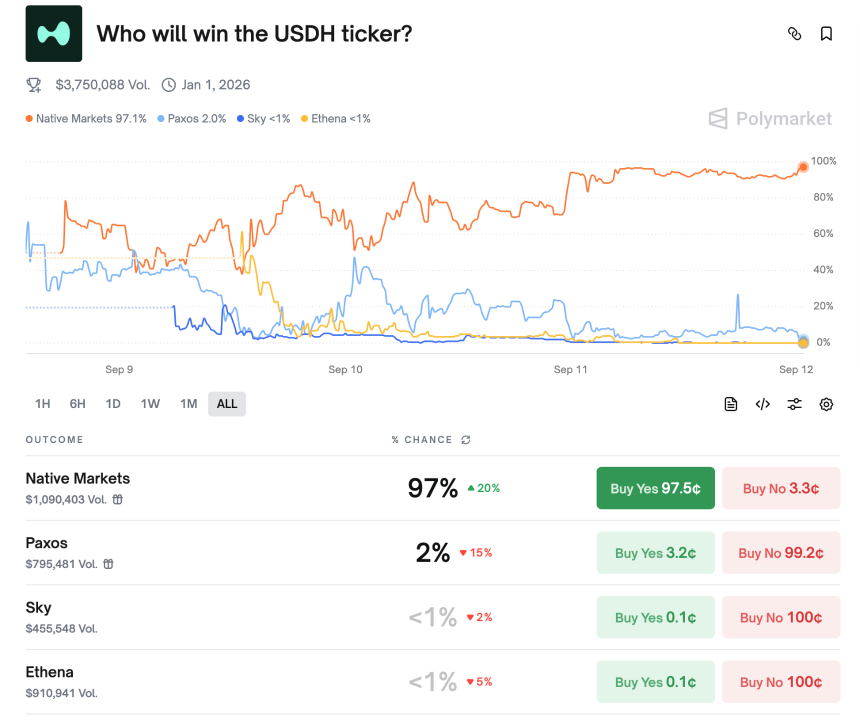Viewport: 860px width, 725px height.
Task: Open the market rules document icon
Action: click(x=731, y=404)
